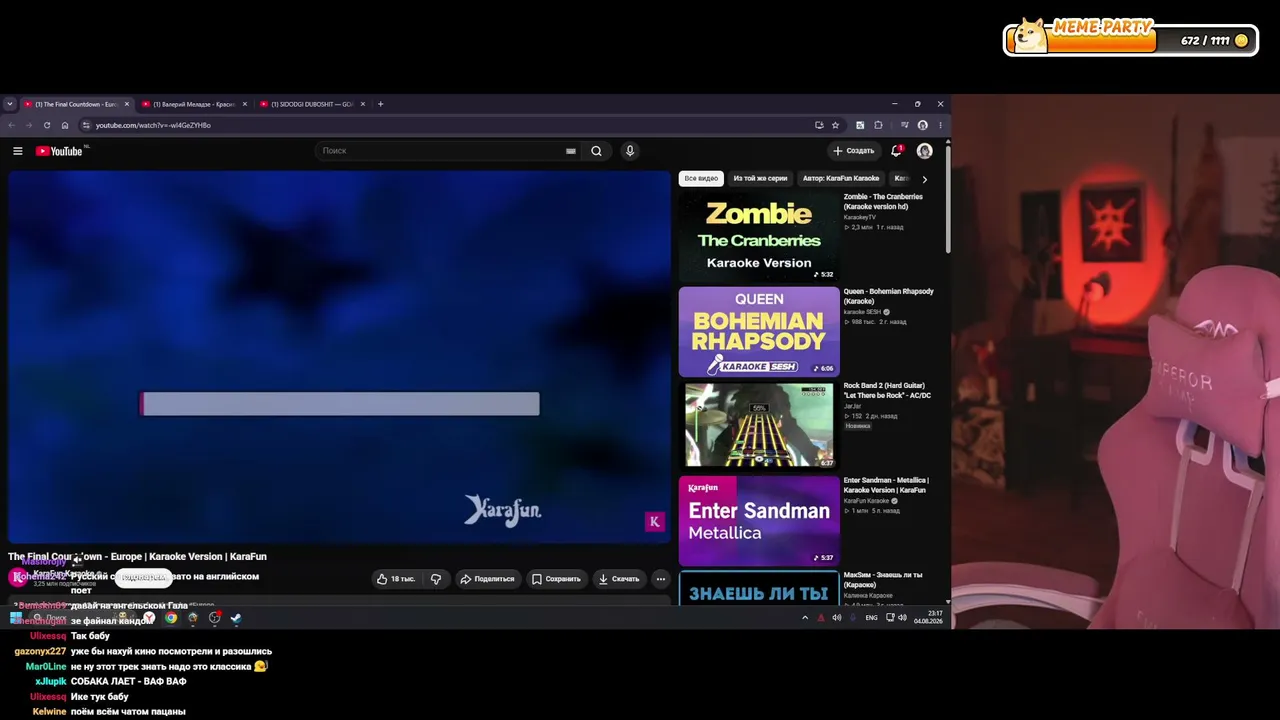
Task: Go to the YouTube home logo
Action: click(59, 151)
